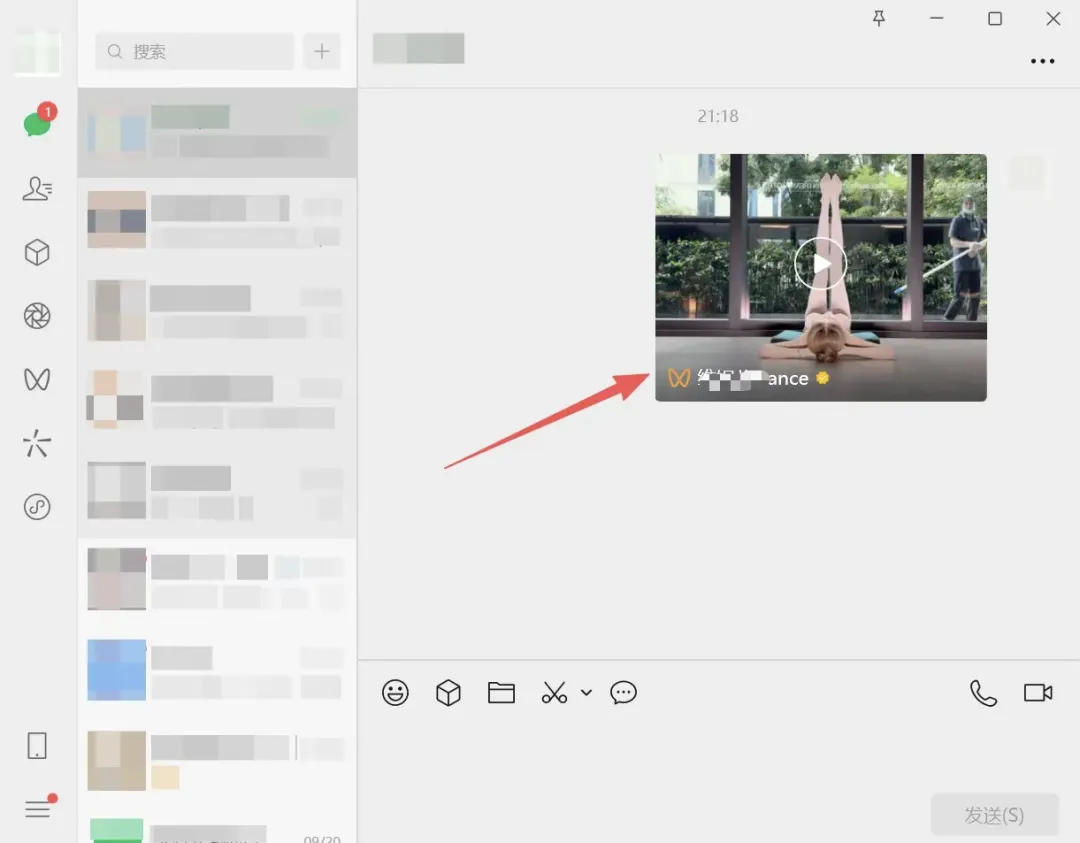Open the hamburger settings menu
Viewport: 1080px width, 843px height.
[x=39, y=807]
